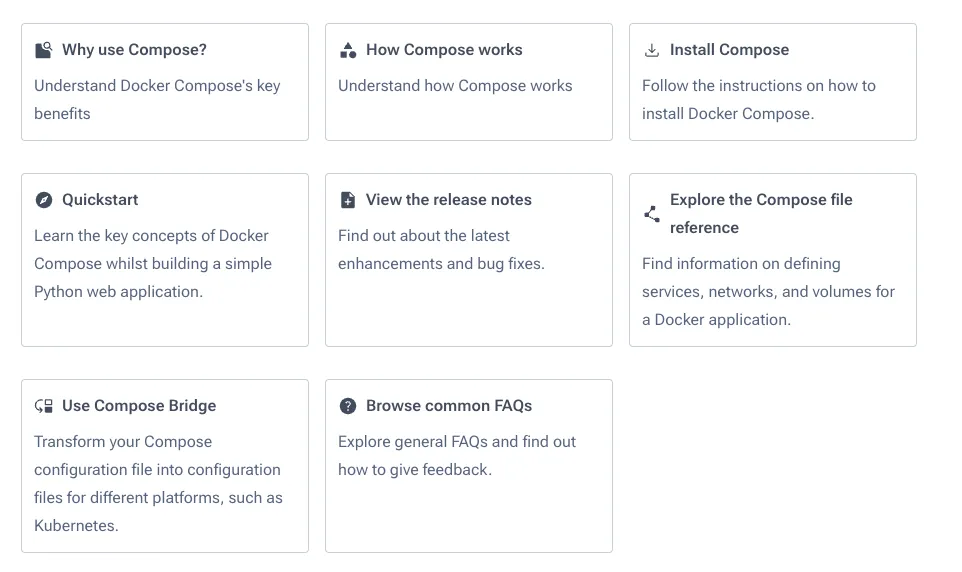Click the Kubernetes configuration description text

[158, 484]
